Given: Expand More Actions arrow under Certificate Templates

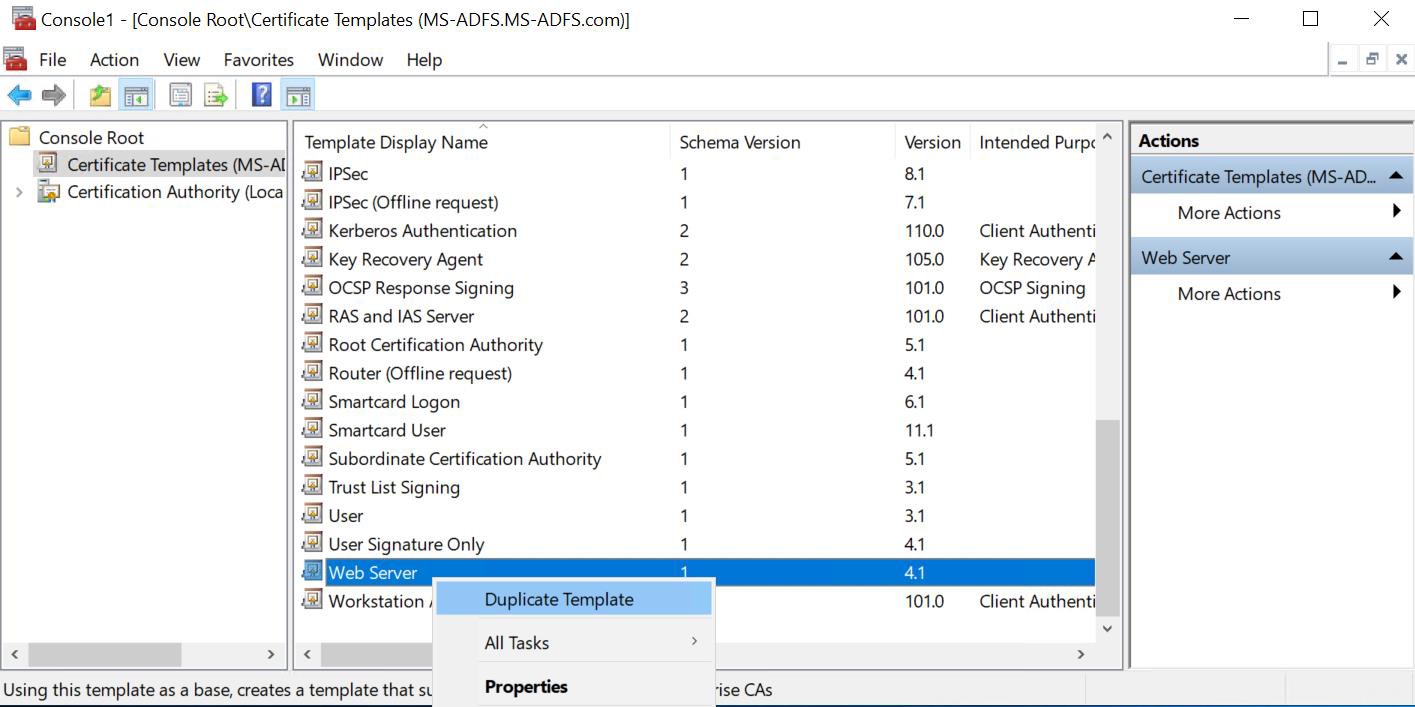Looking at the screenshot, I should pos(1396,211).
